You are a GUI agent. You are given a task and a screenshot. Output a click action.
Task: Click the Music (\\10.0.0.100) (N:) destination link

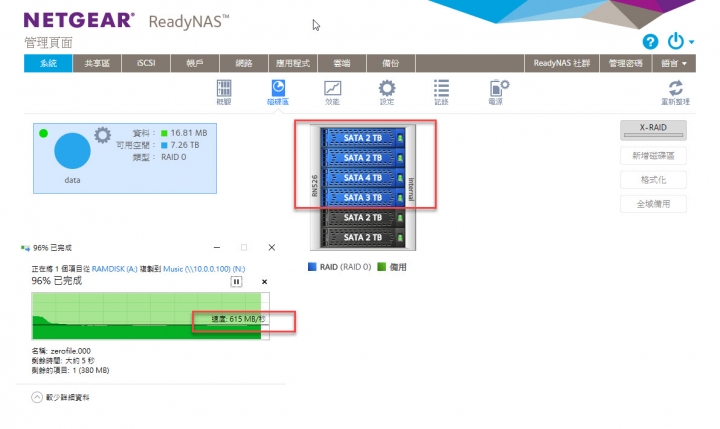(x=204, y=269)
